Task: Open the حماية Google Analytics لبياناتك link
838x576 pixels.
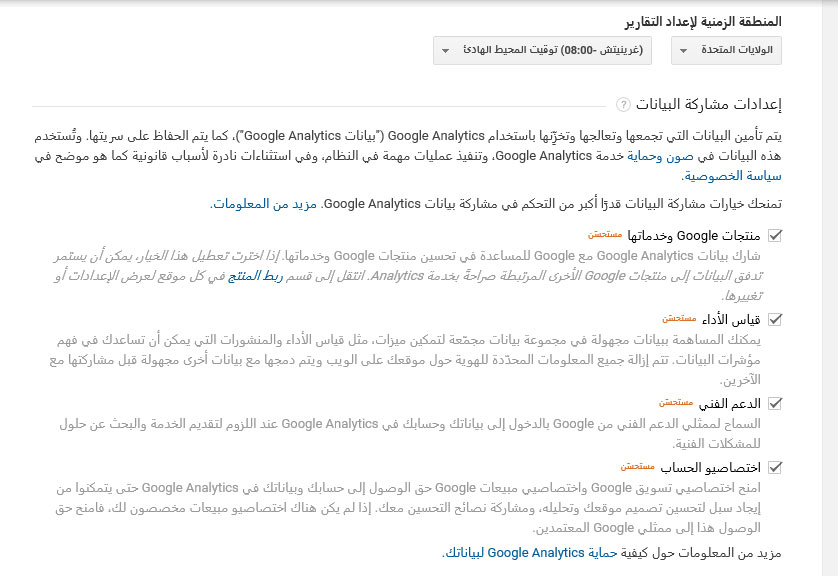Action: [x=531, y=553]
